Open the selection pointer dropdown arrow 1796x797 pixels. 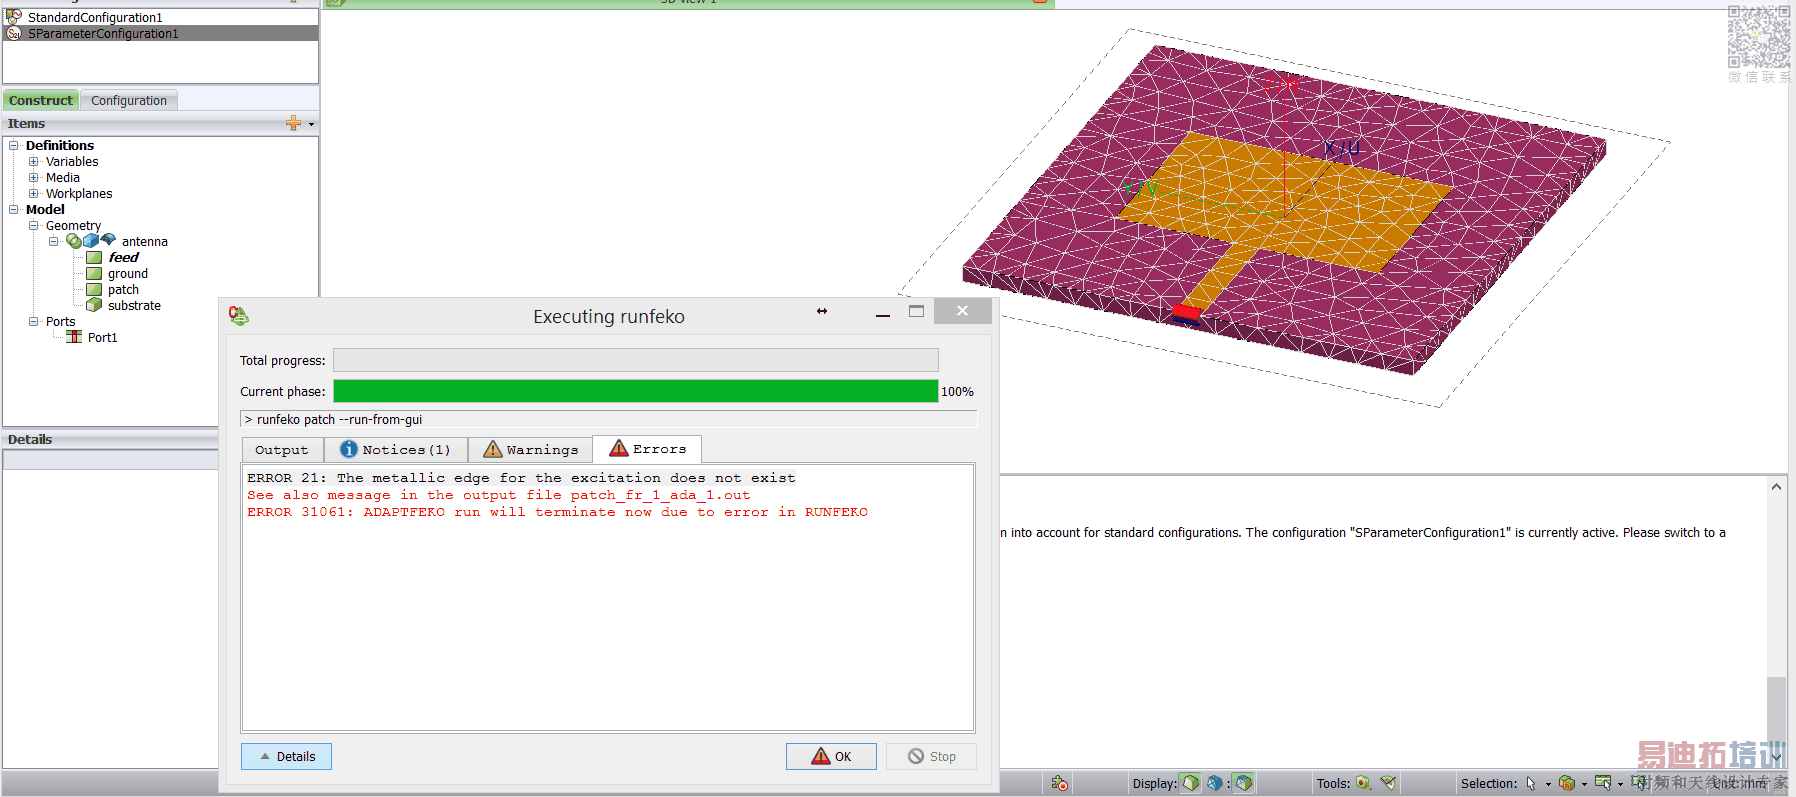pyautogui.click(x=1548, y=784)
